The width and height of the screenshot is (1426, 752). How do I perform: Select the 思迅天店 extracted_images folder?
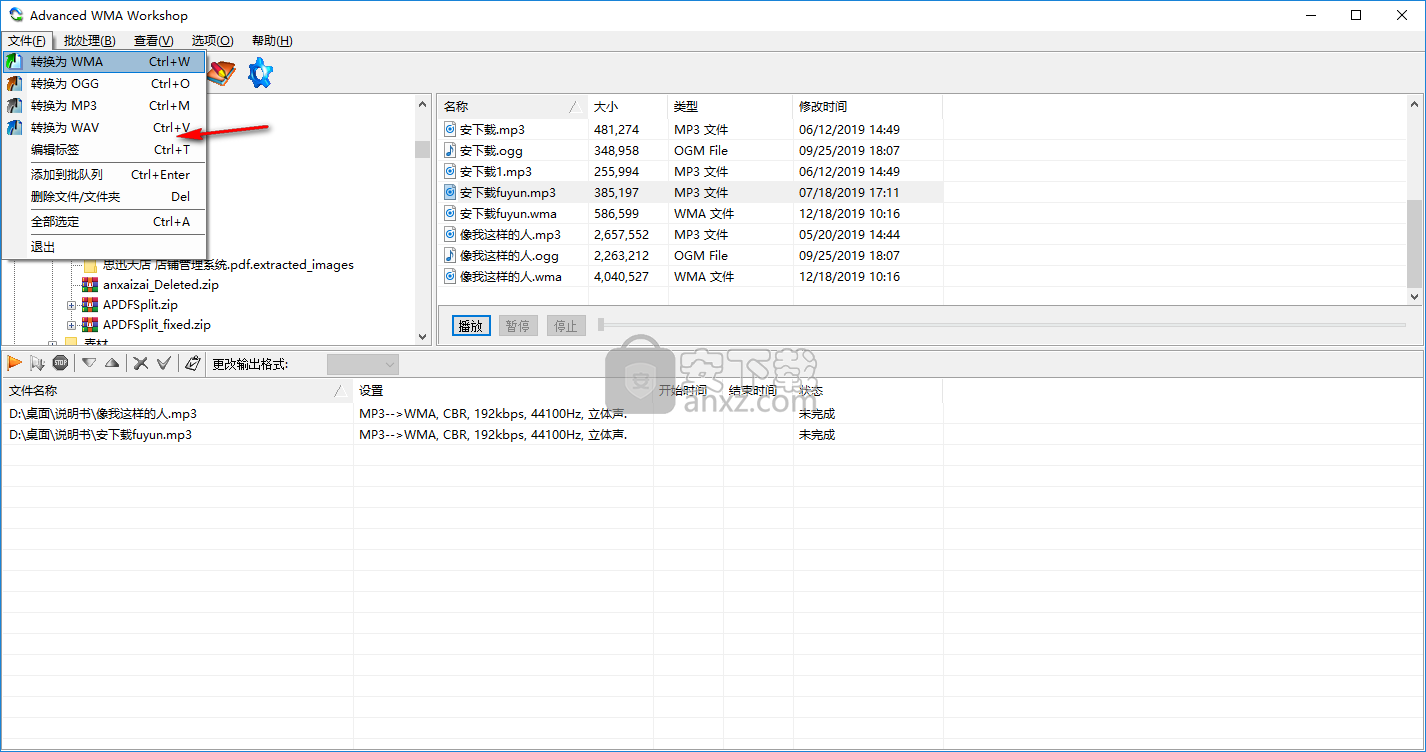pyautogui.click(x=228, y=265)
